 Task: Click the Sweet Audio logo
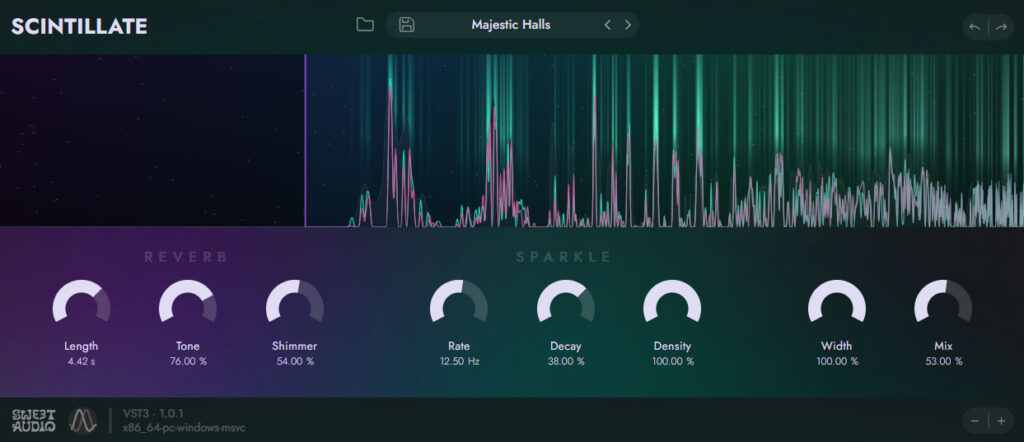[x=34, y=420]
